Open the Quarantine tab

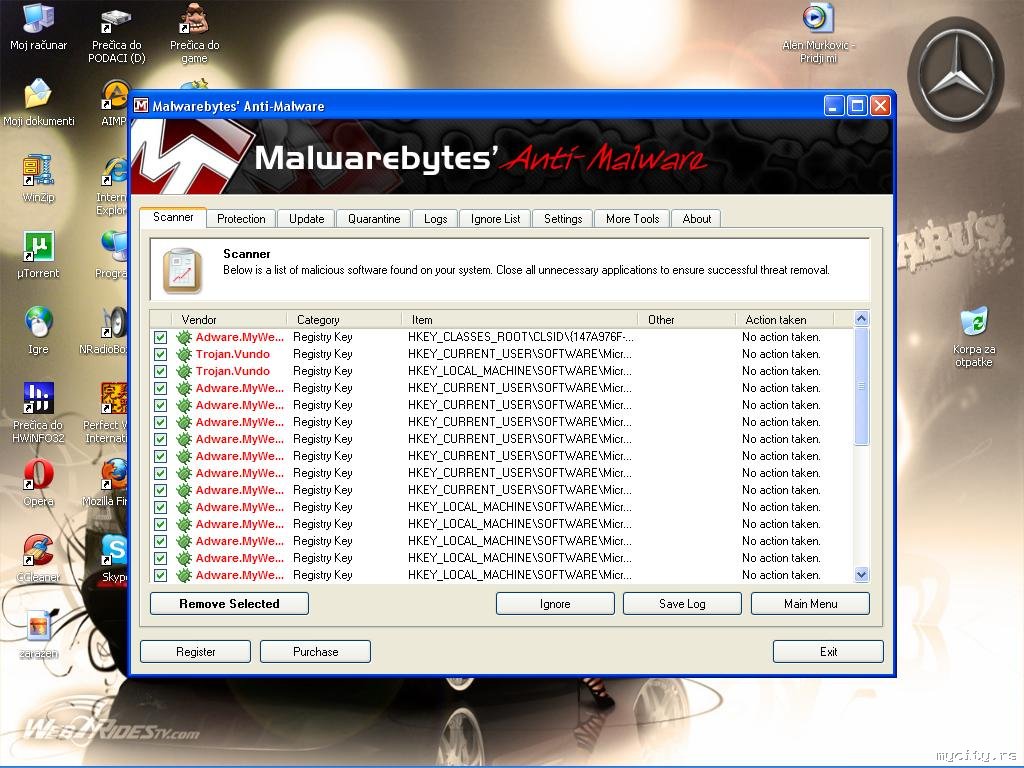point(374,219)
